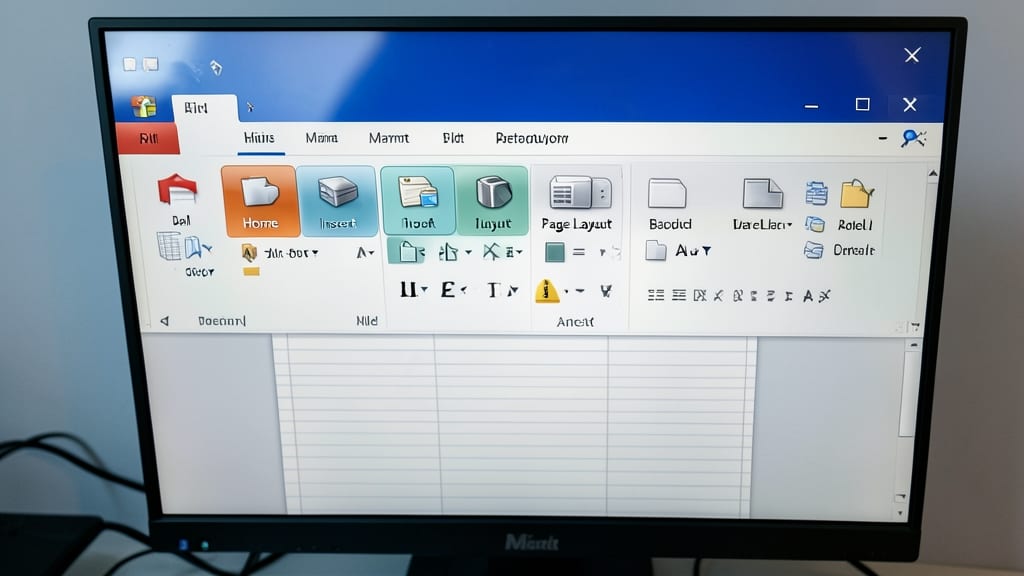Click the A icon in the bottom icon row
This screenshot has width=1024, height=576.
click(x=808, y=296)
